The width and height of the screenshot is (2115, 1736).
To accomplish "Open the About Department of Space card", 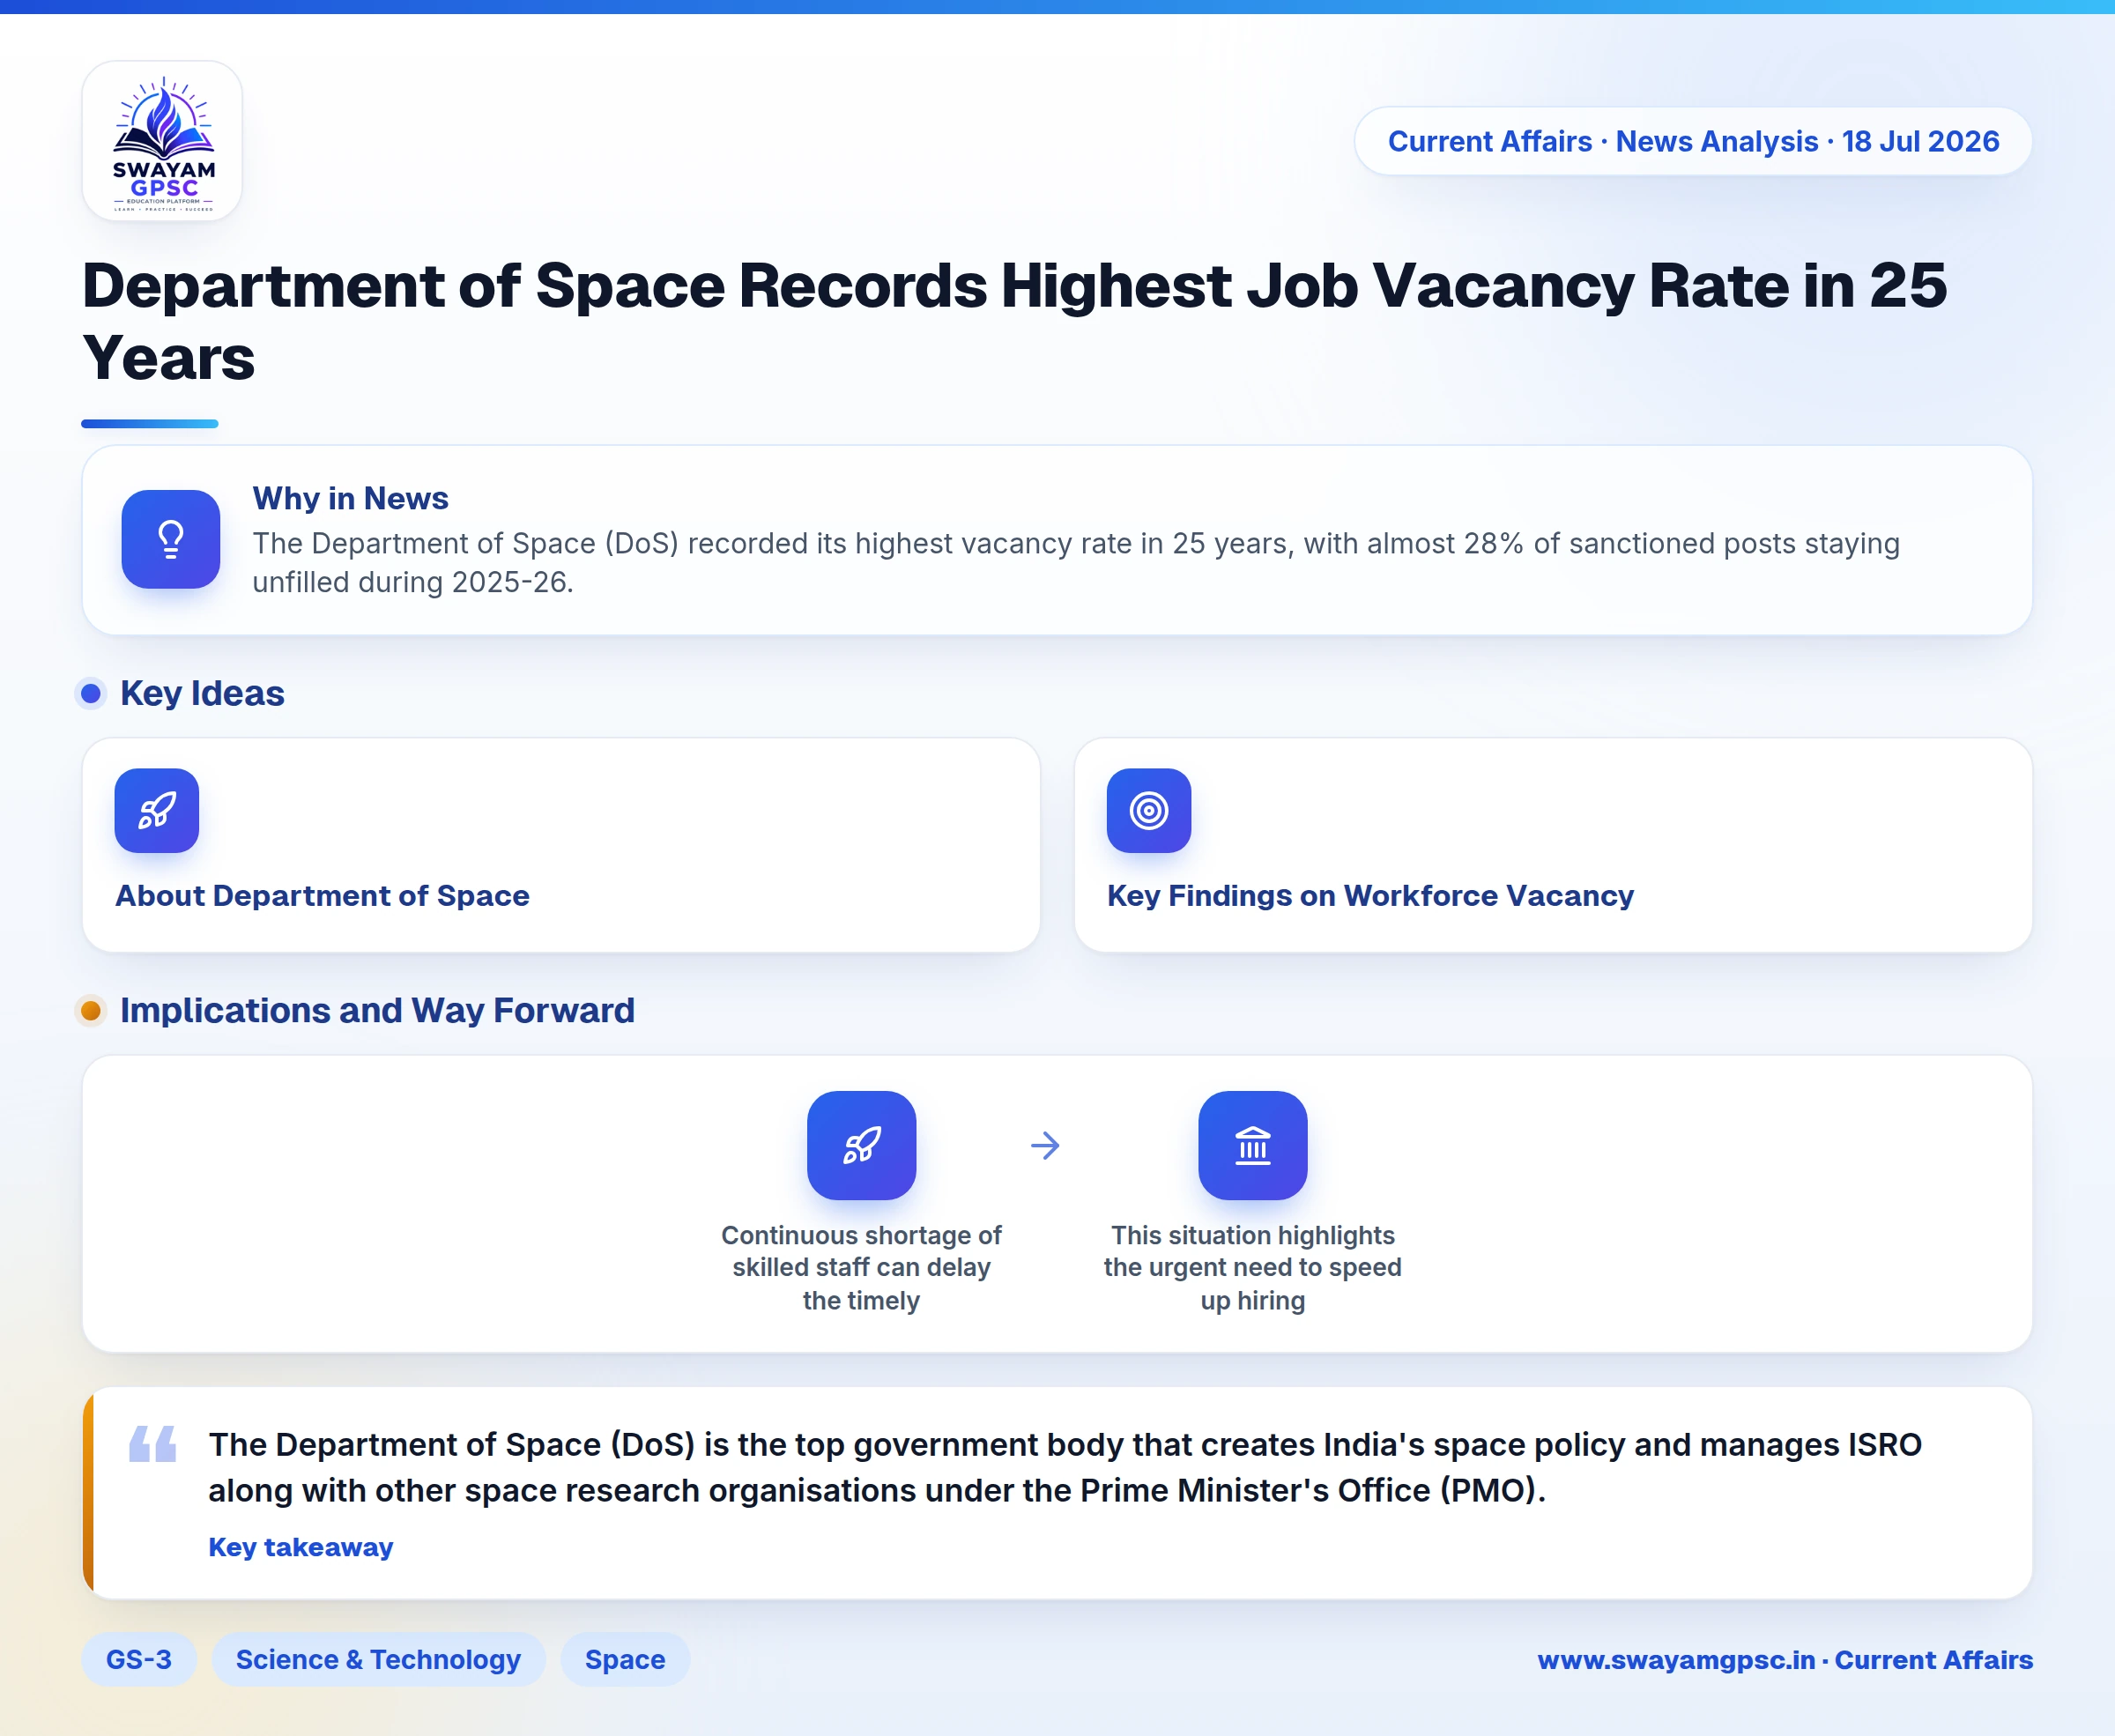I will pyautogui.click(x=561, y=845).
